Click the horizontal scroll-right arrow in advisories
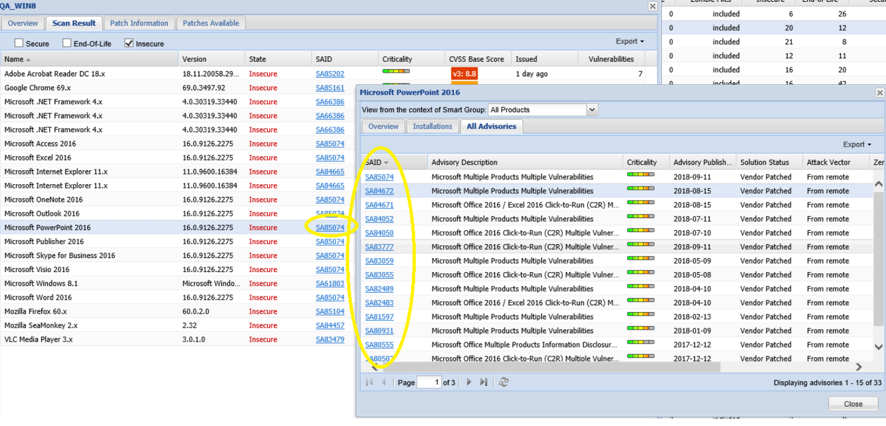Screen dimensions: 886x426 click(x=858, y=367)
